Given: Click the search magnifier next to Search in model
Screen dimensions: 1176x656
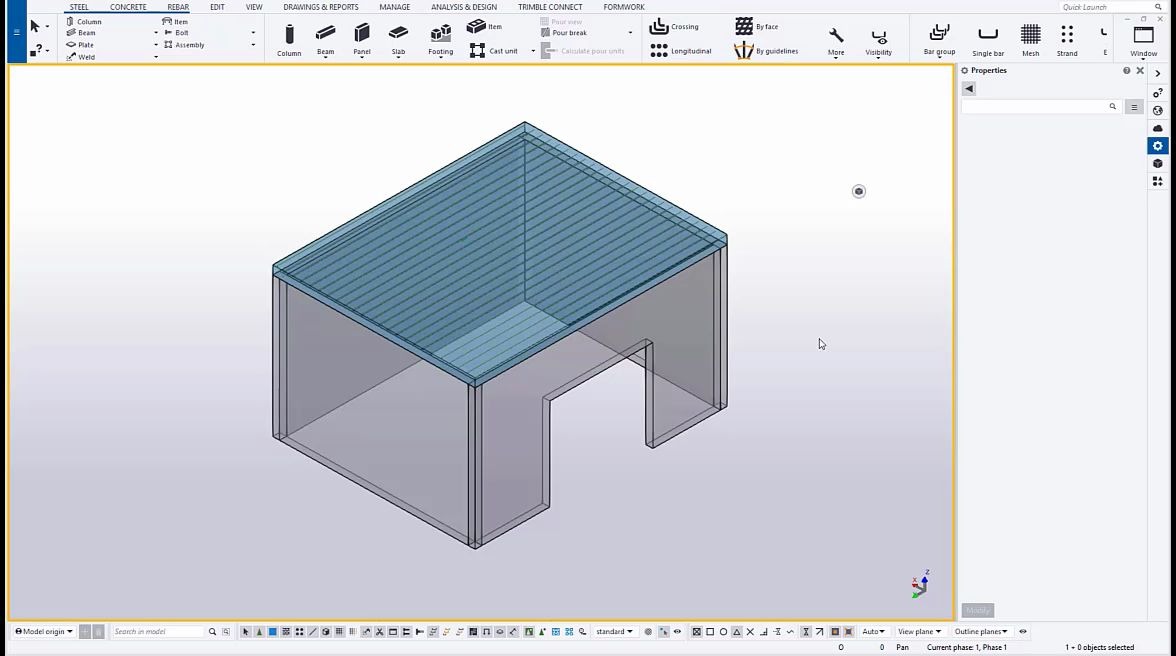Looking at the screenshot, I should (212, 632).
